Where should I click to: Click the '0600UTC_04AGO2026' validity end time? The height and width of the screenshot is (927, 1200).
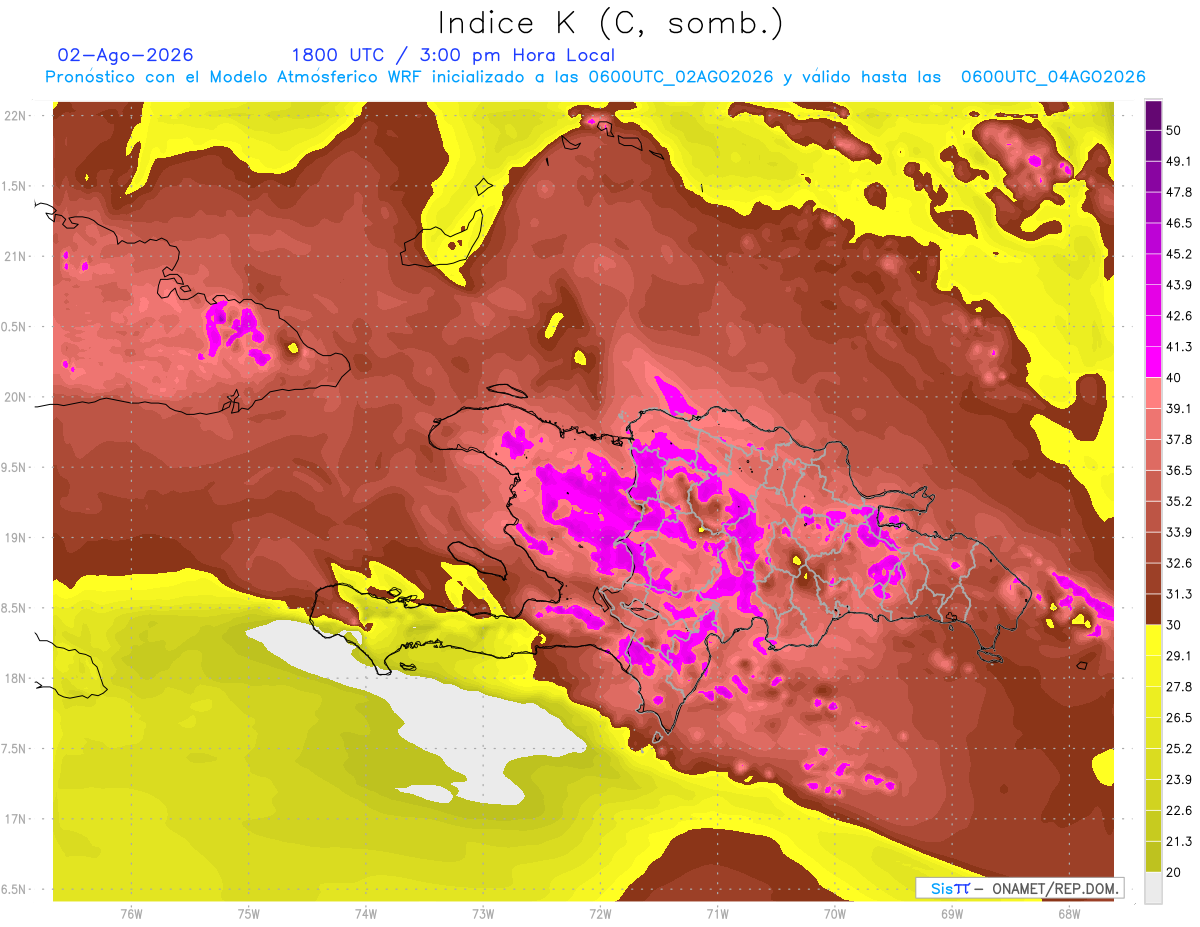(1053, 77)
